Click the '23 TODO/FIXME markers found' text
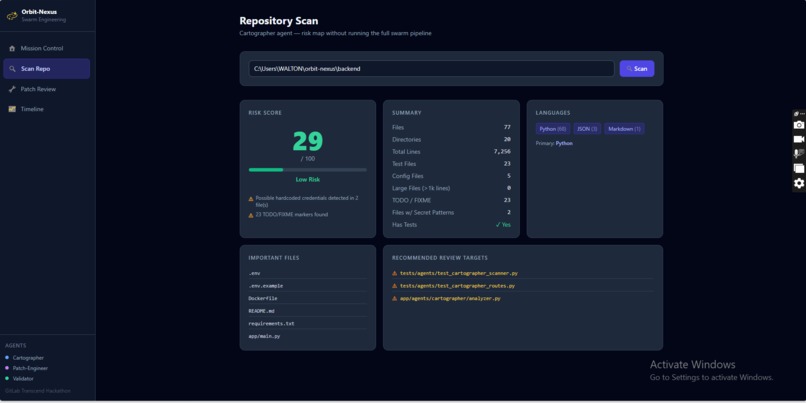Viewport: 806px width, 403px height. [291, 215]
